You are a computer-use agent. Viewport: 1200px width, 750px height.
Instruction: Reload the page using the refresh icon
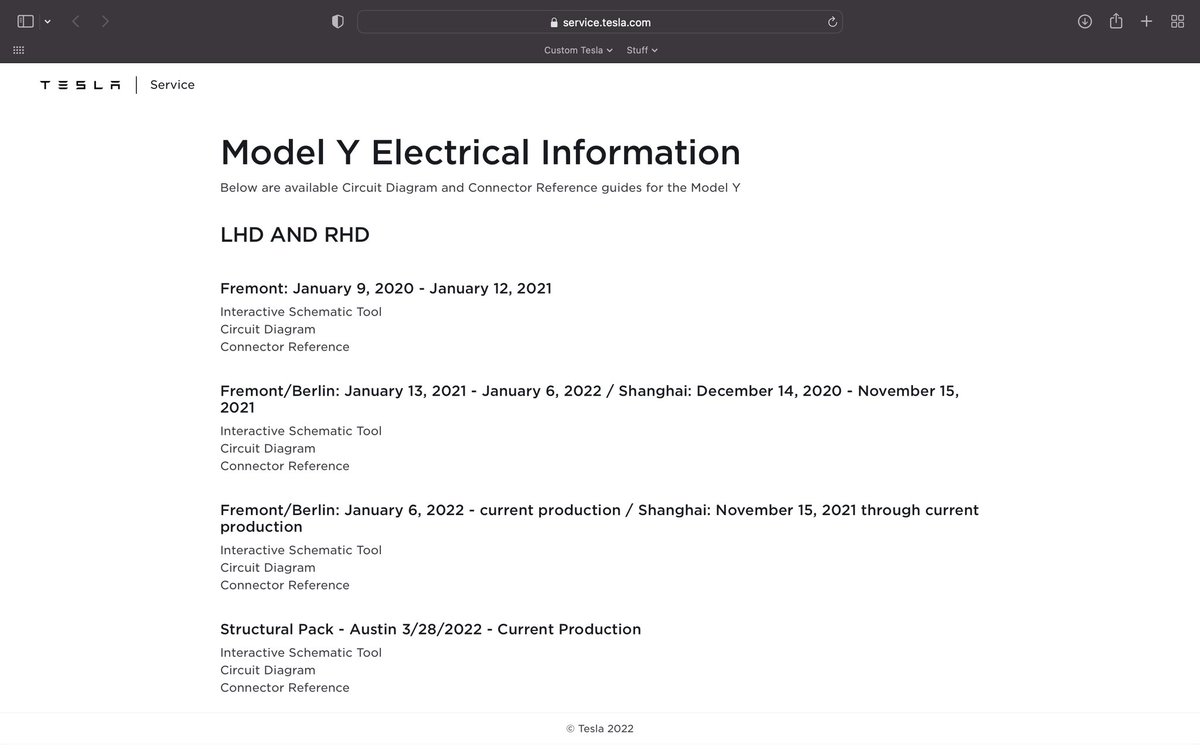831,21
